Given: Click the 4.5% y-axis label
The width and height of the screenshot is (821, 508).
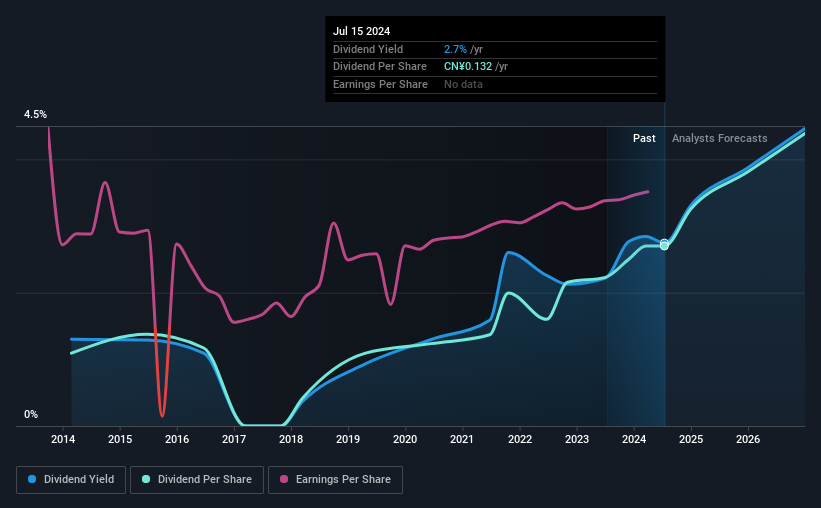Looking at the screenshot, I should (x=35, y=114).
